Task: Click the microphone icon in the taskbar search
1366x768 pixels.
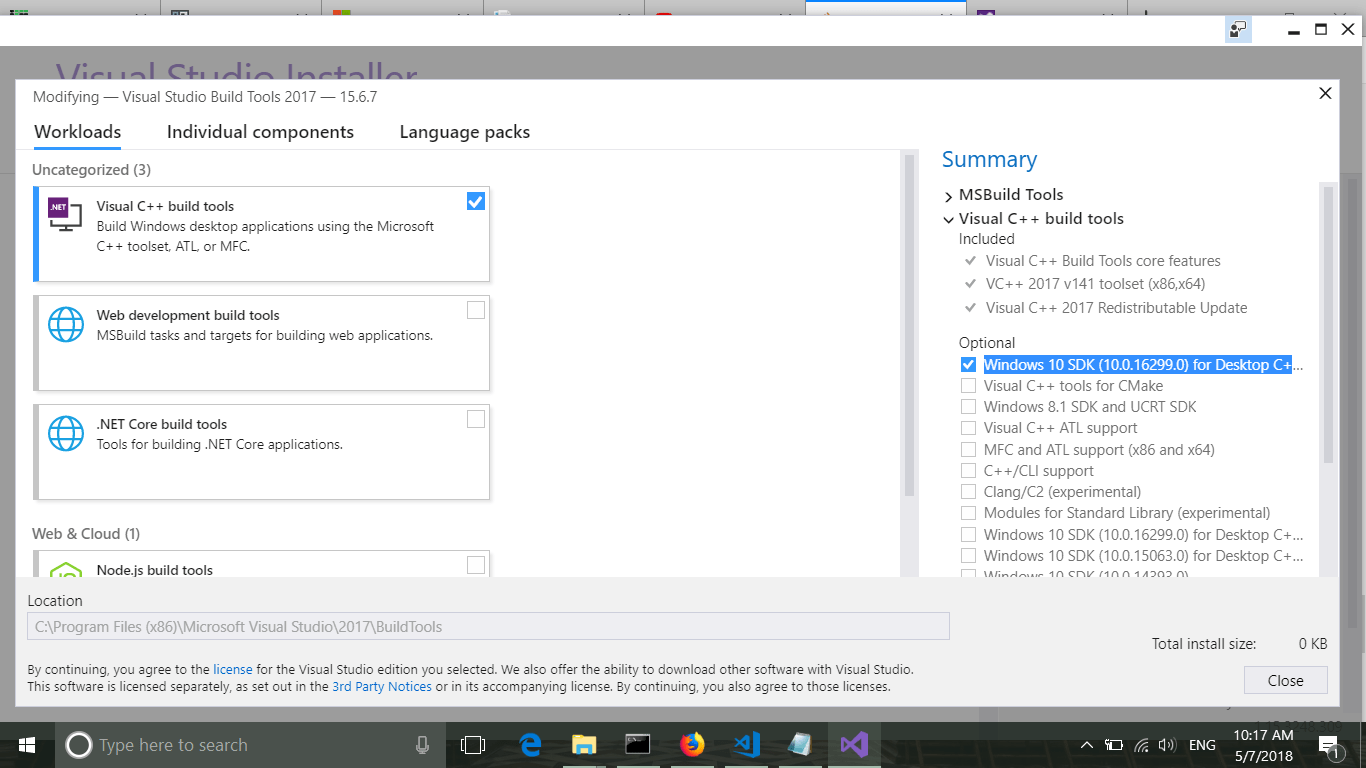Action: point(422,745)
